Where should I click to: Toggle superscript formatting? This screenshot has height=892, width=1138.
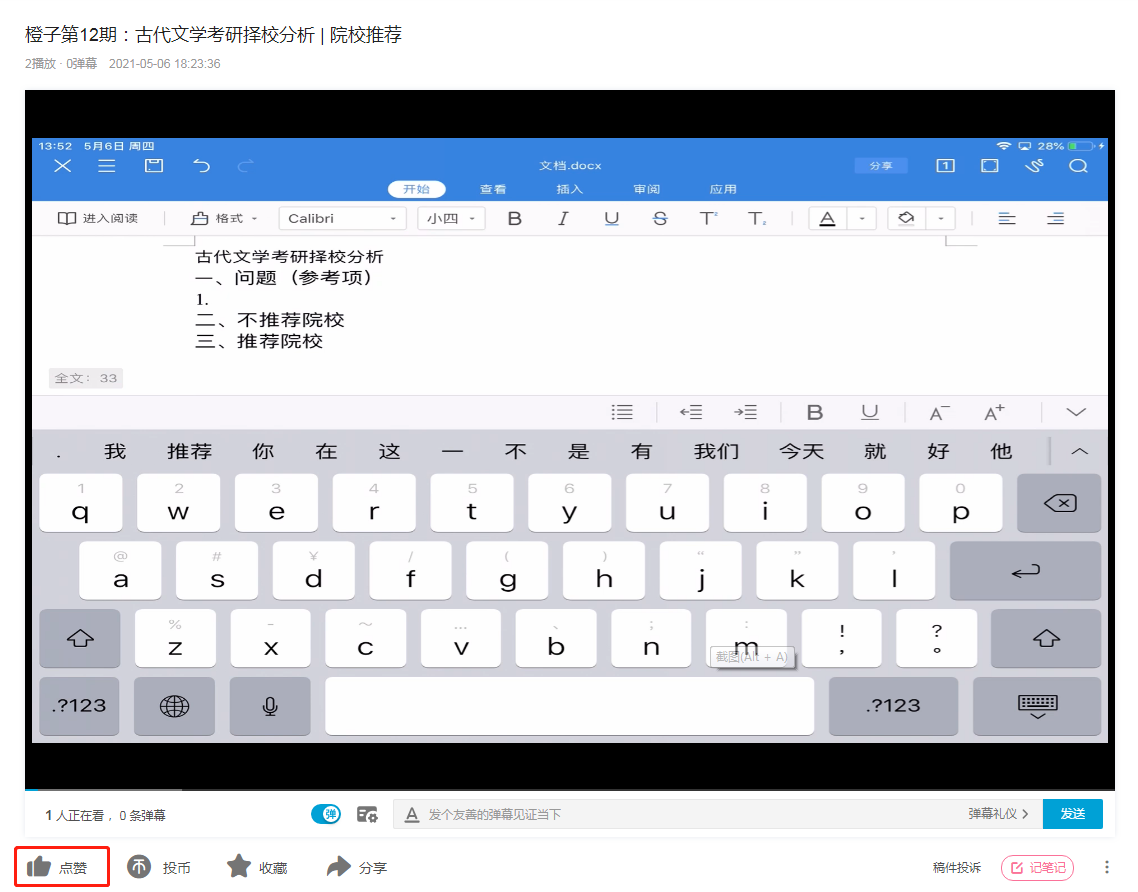click(708, 218)
